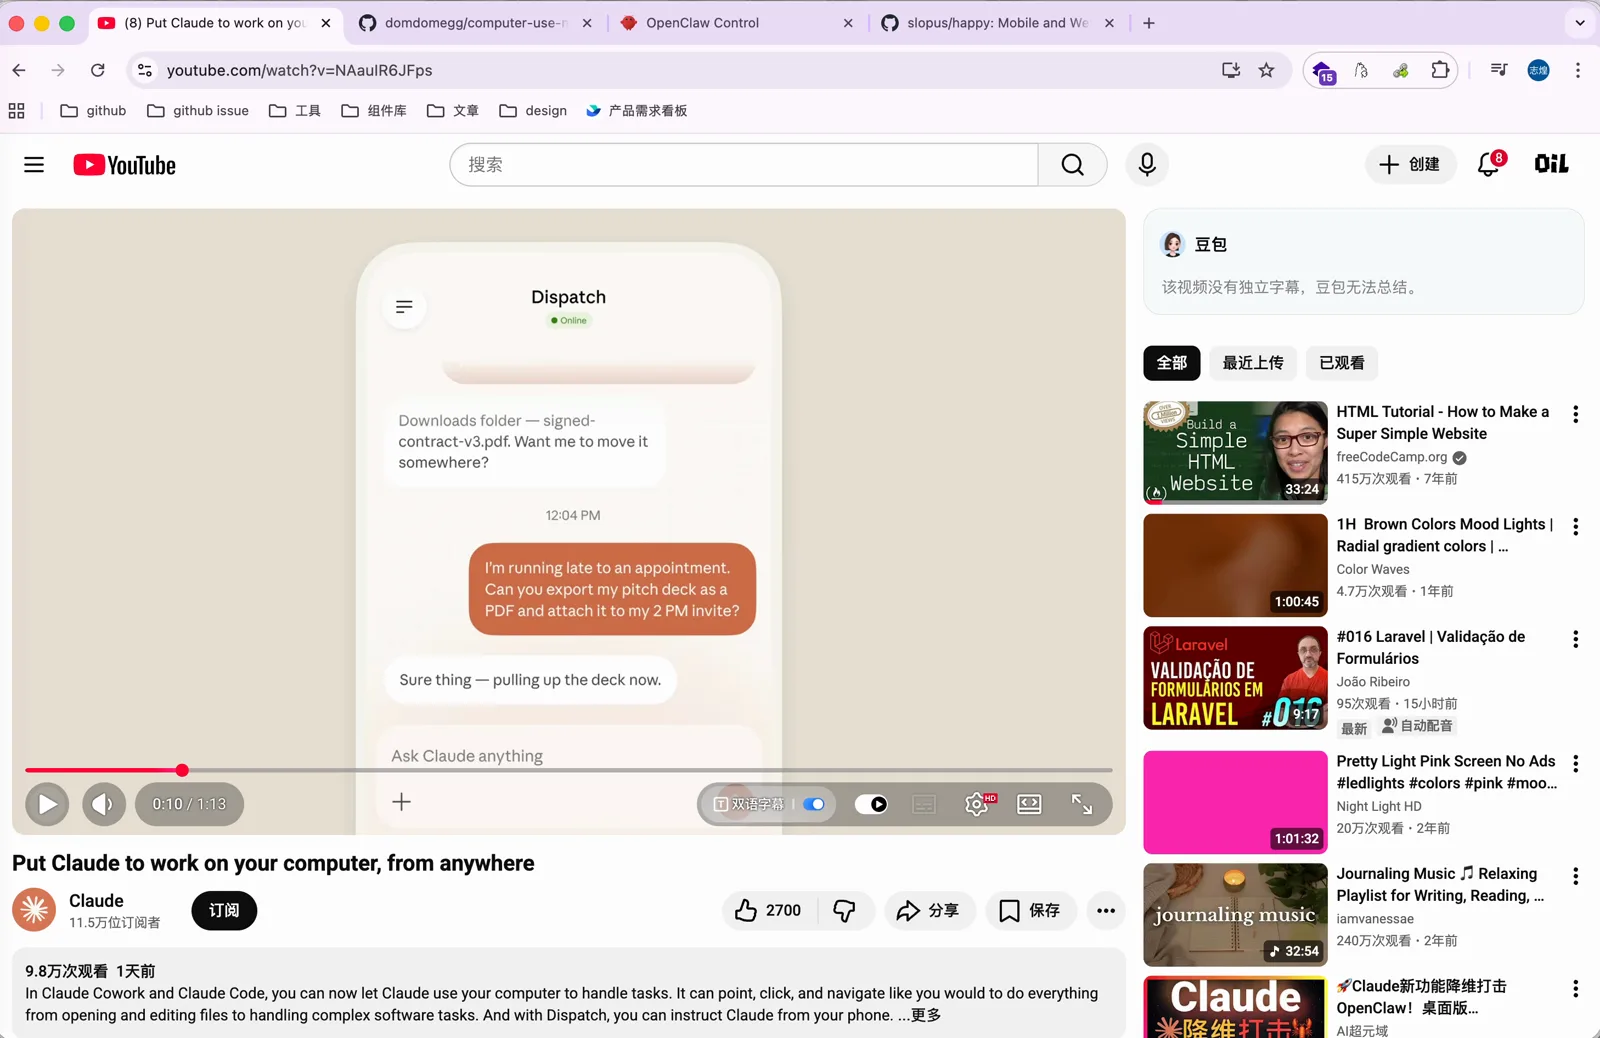Focus the 搜索 search field
This screenshot has height=1038, width=1600.
744,165
